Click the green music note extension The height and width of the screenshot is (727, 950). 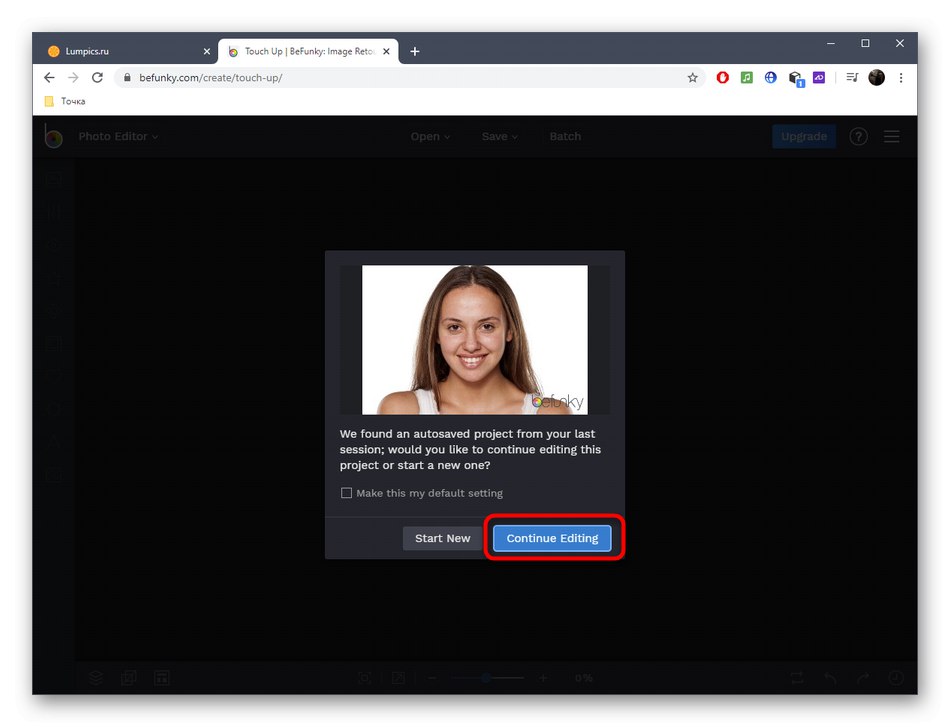coord(746,78)
